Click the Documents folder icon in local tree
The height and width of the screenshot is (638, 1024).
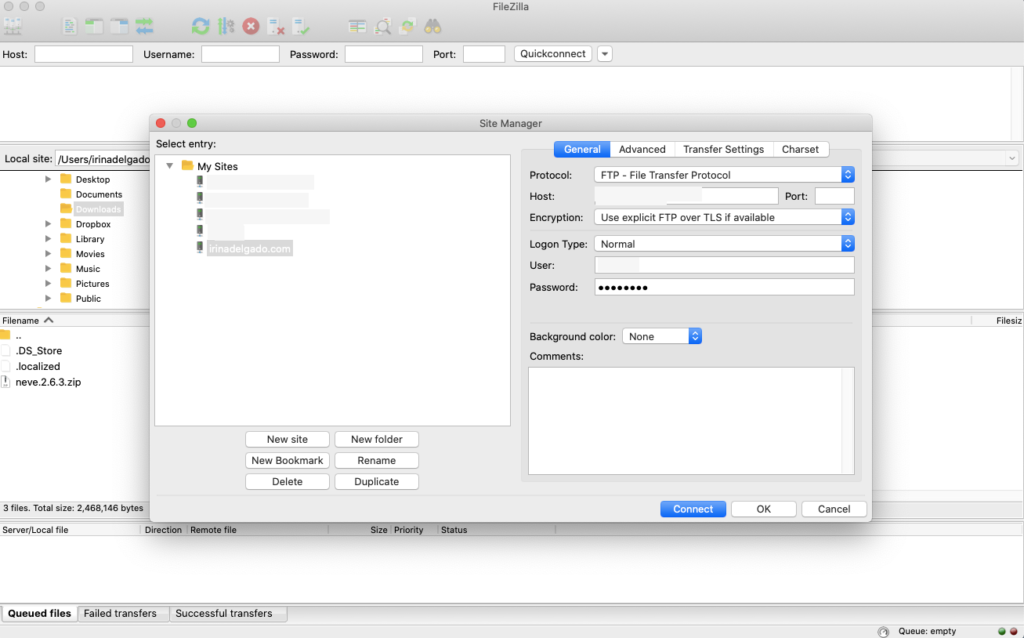click(65, 193)
